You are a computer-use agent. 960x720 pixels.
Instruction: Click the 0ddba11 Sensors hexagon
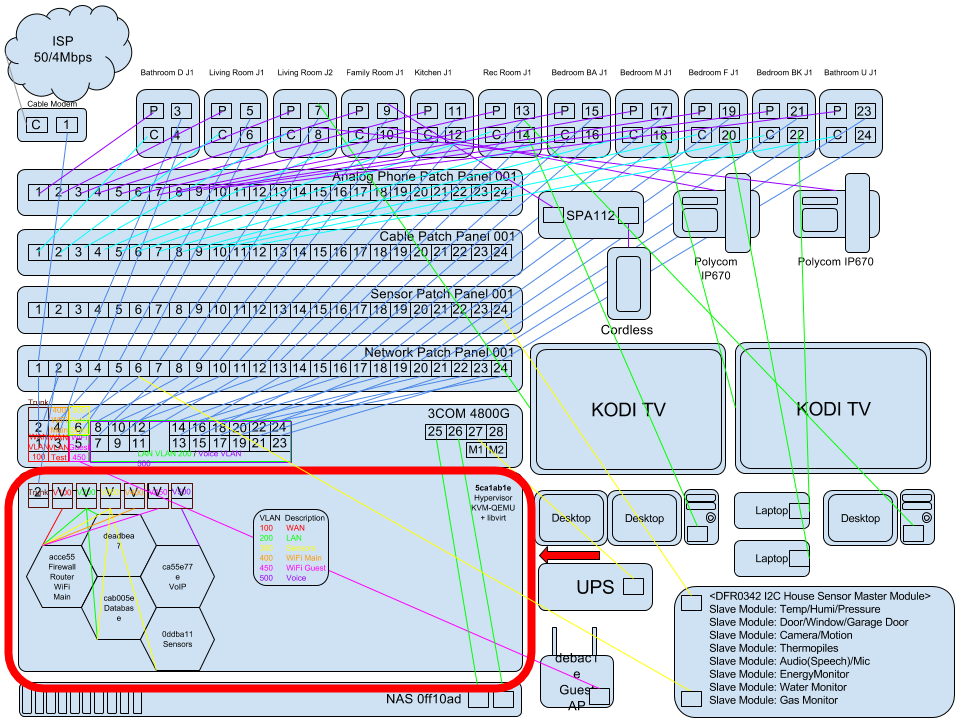click(x=178, y=639)
